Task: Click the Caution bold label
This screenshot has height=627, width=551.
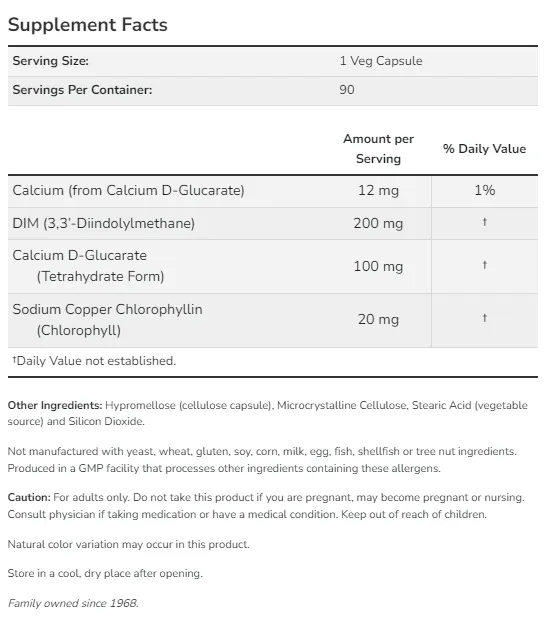Action: click(29, 497)
